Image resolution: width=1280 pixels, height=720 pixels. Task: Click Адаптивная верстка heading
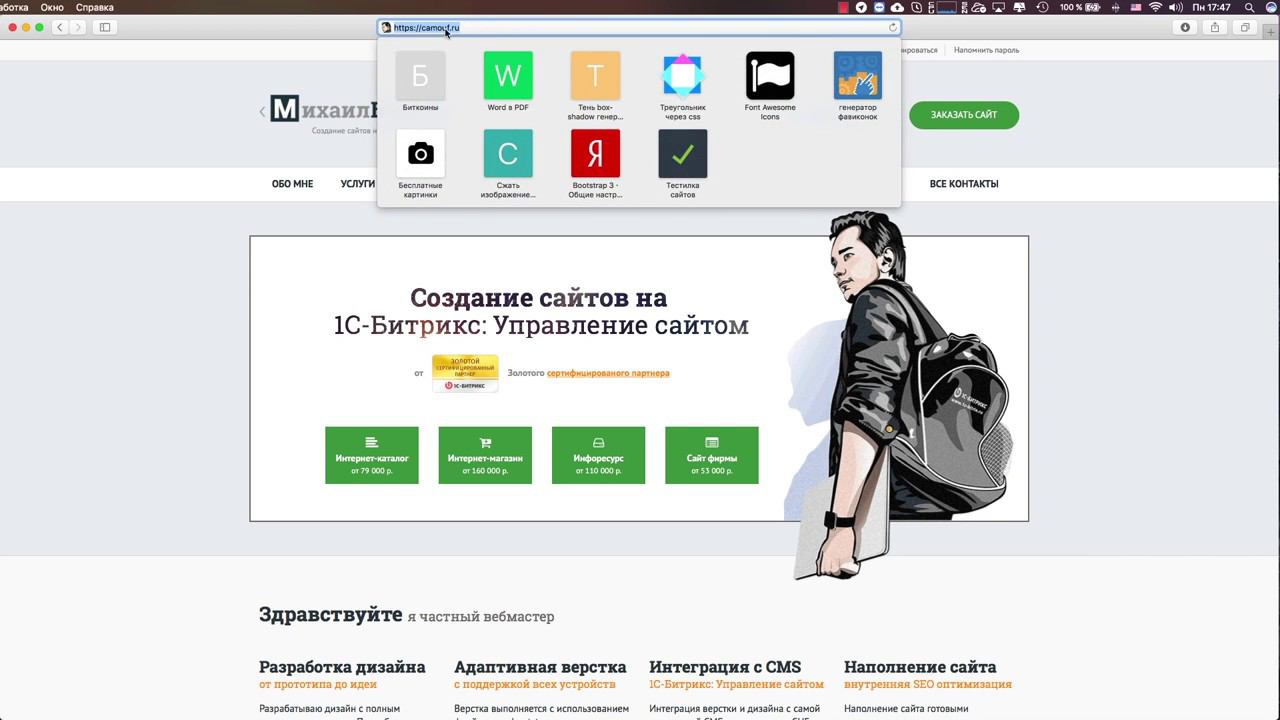[x=540, y=667]
